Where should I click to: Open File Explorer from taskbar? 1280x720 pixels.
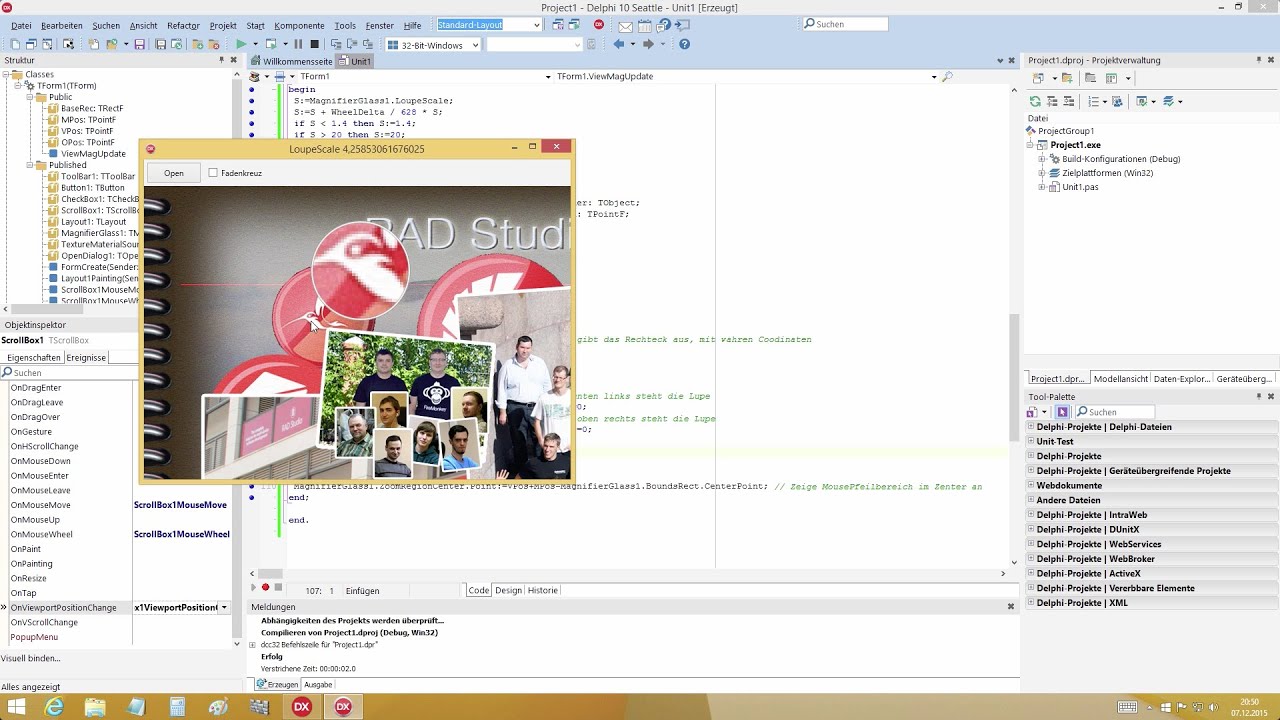pos(95,706)
